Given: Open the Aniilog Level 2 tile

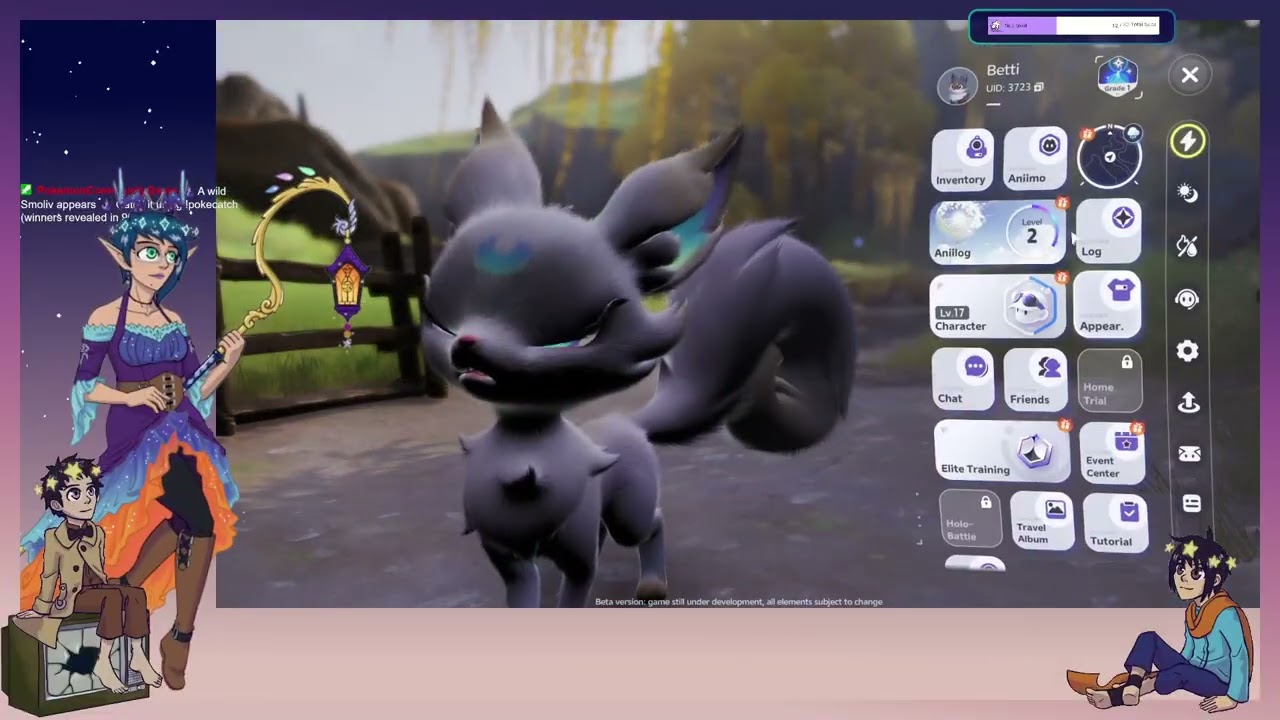Looking at the screenshot, I should (998, 232).
